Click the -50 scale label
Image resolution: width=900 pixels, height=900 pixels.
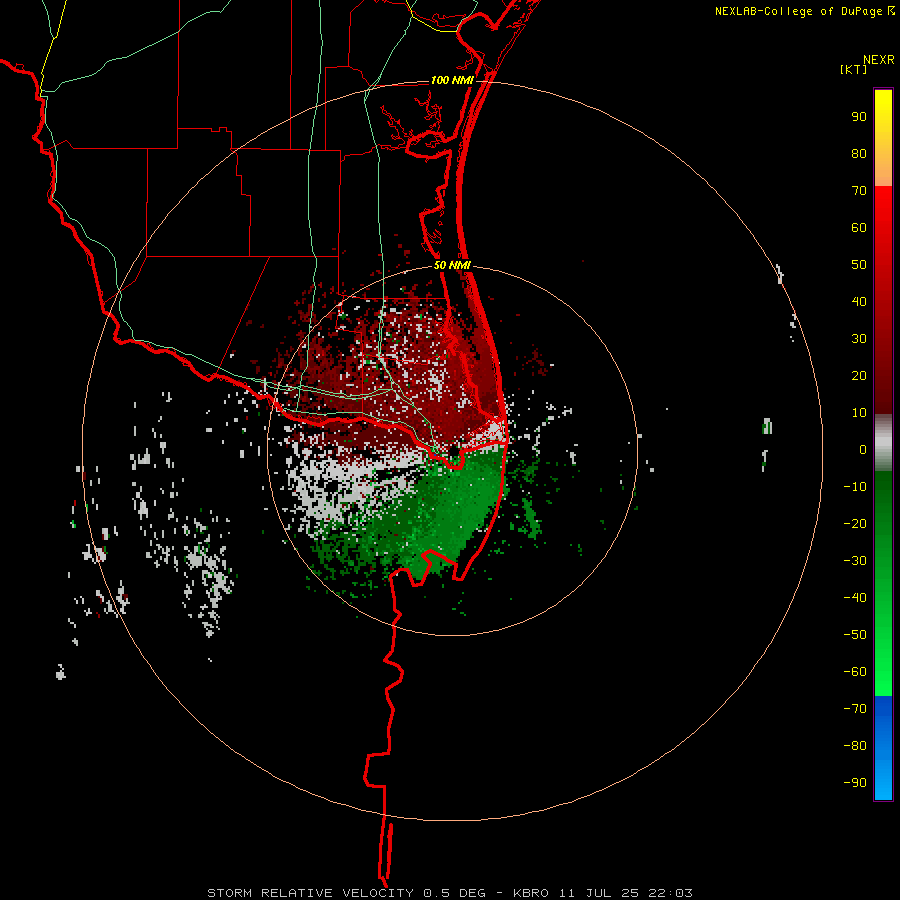click(855, 635)
